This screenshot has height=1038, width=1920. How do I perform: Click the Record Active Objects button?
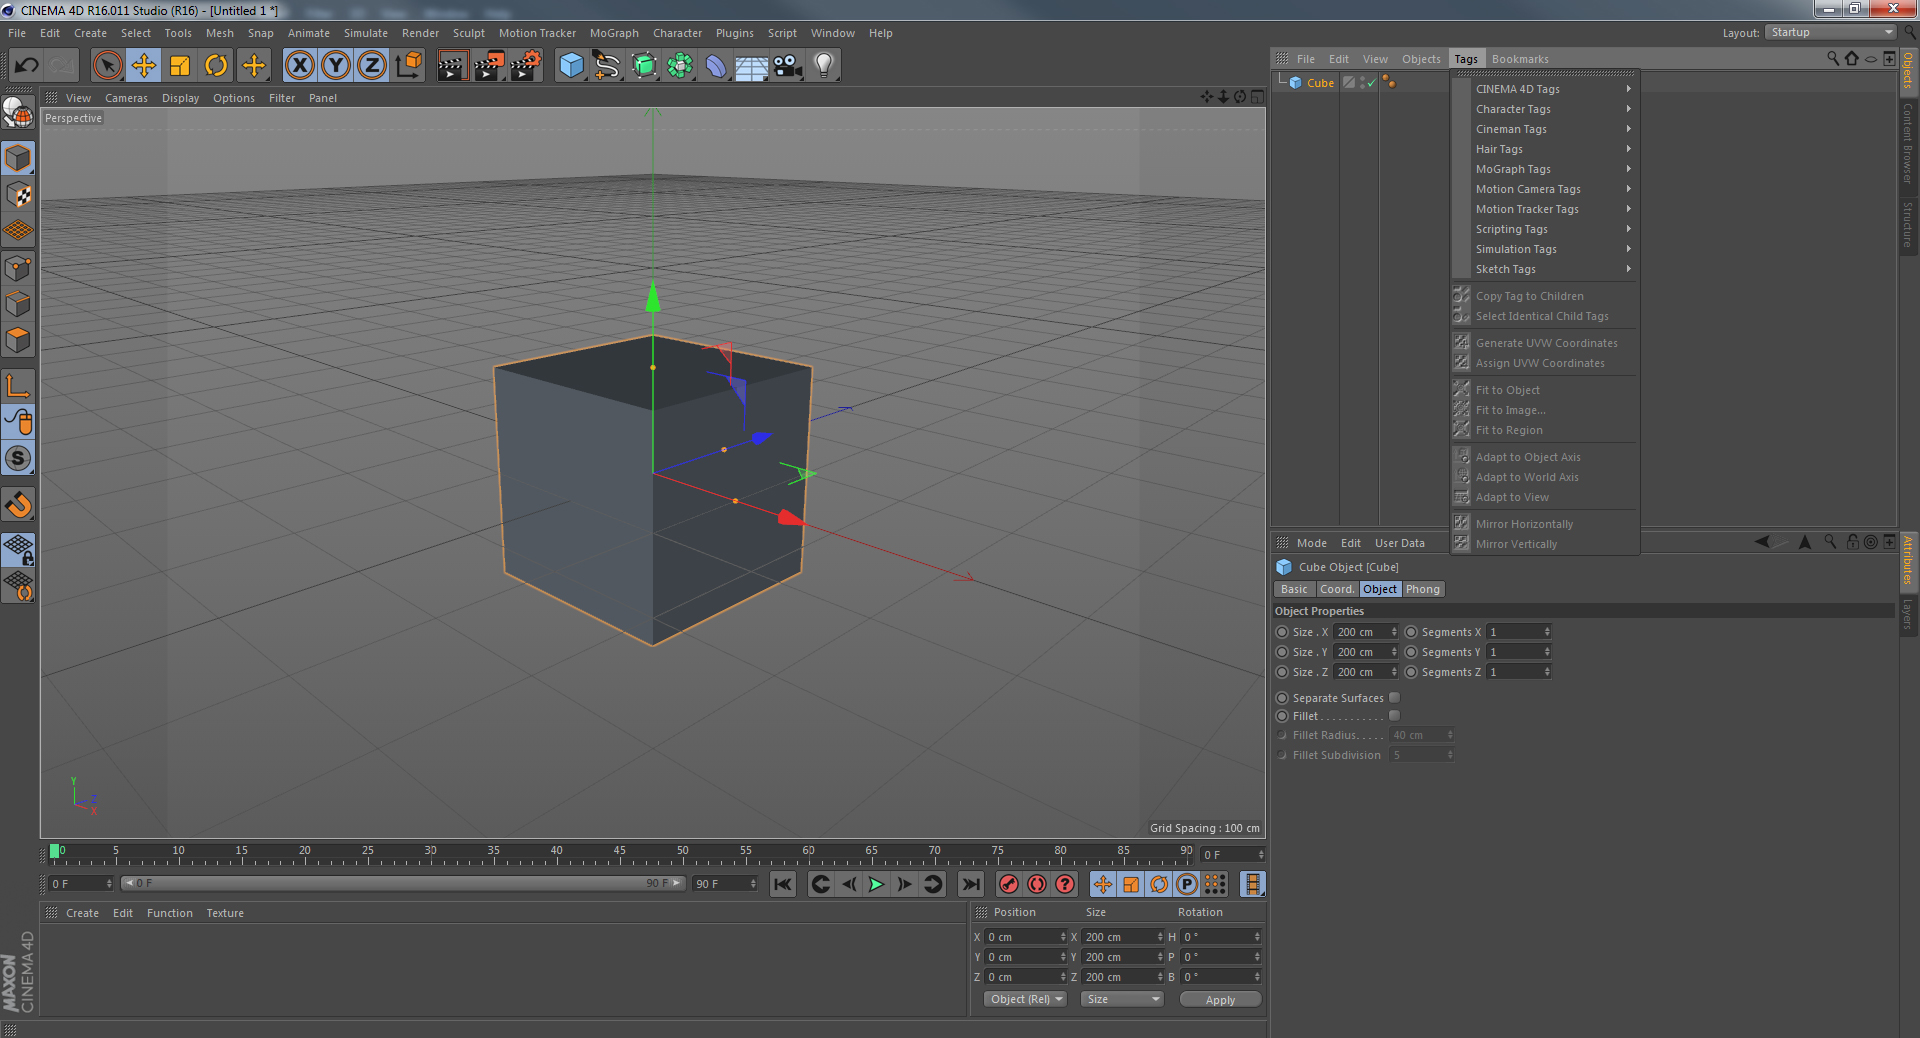point(1009,884)
